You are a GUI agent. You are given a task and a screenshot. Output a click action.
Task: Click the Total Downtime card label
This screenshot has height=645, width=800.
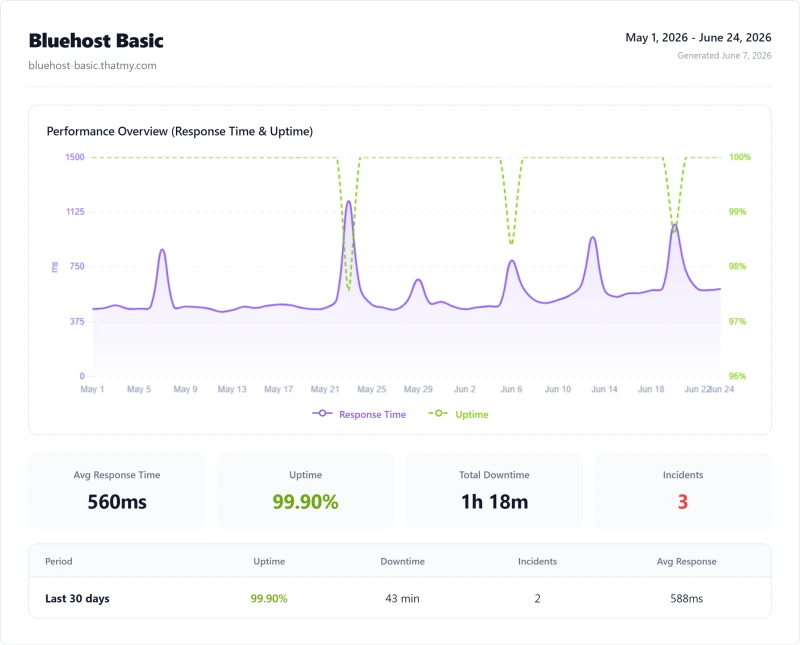(x=494, y=475)
